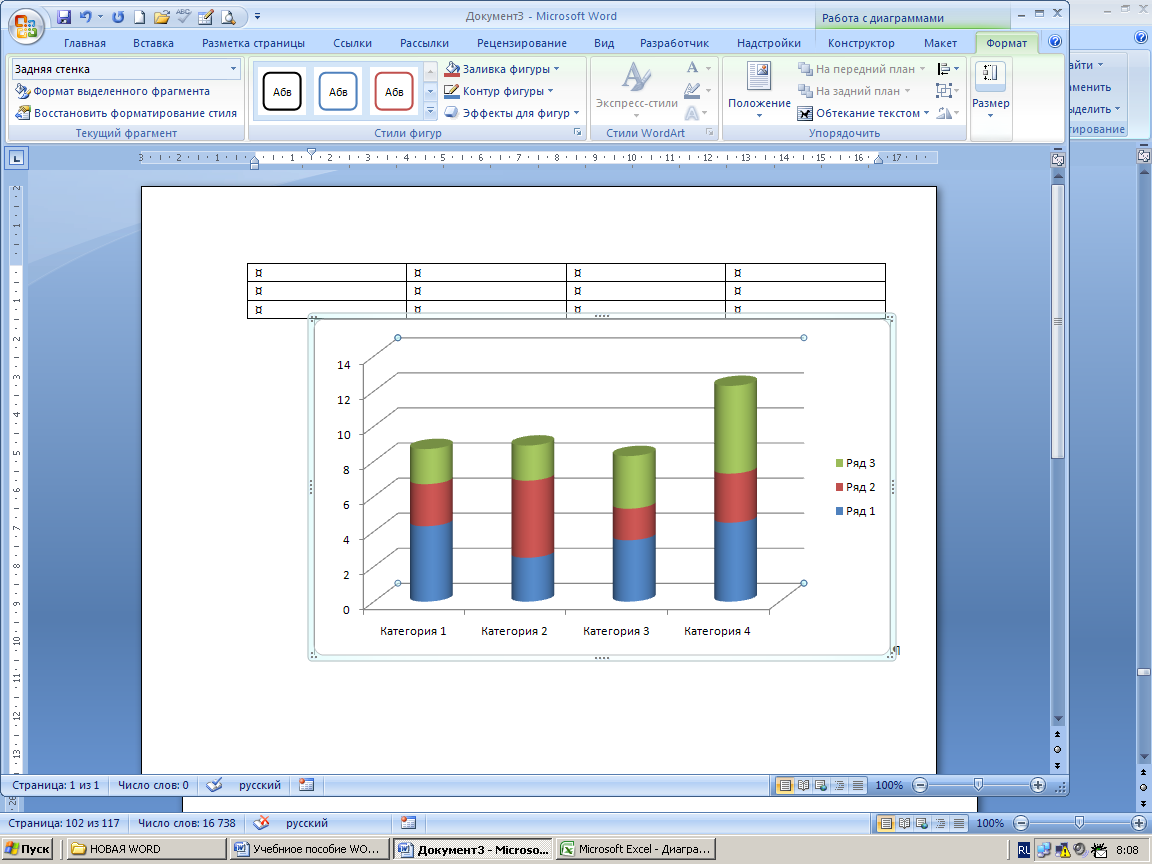Image resolution: width=1152 pixels, height=864 pixels.
Task: Click the Open folder icon in quick access
Action: [162, 17]
